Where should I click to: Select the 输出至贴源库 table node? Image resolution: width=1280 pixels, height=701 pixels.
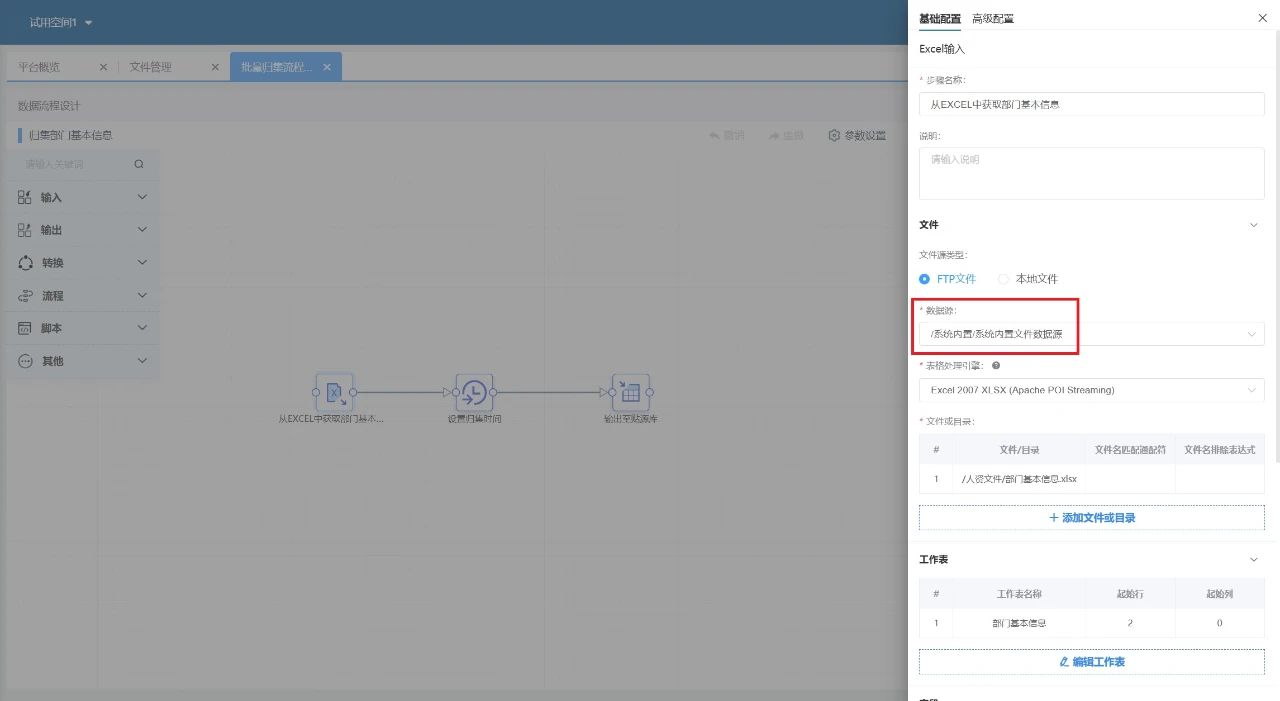click(630, 392)
